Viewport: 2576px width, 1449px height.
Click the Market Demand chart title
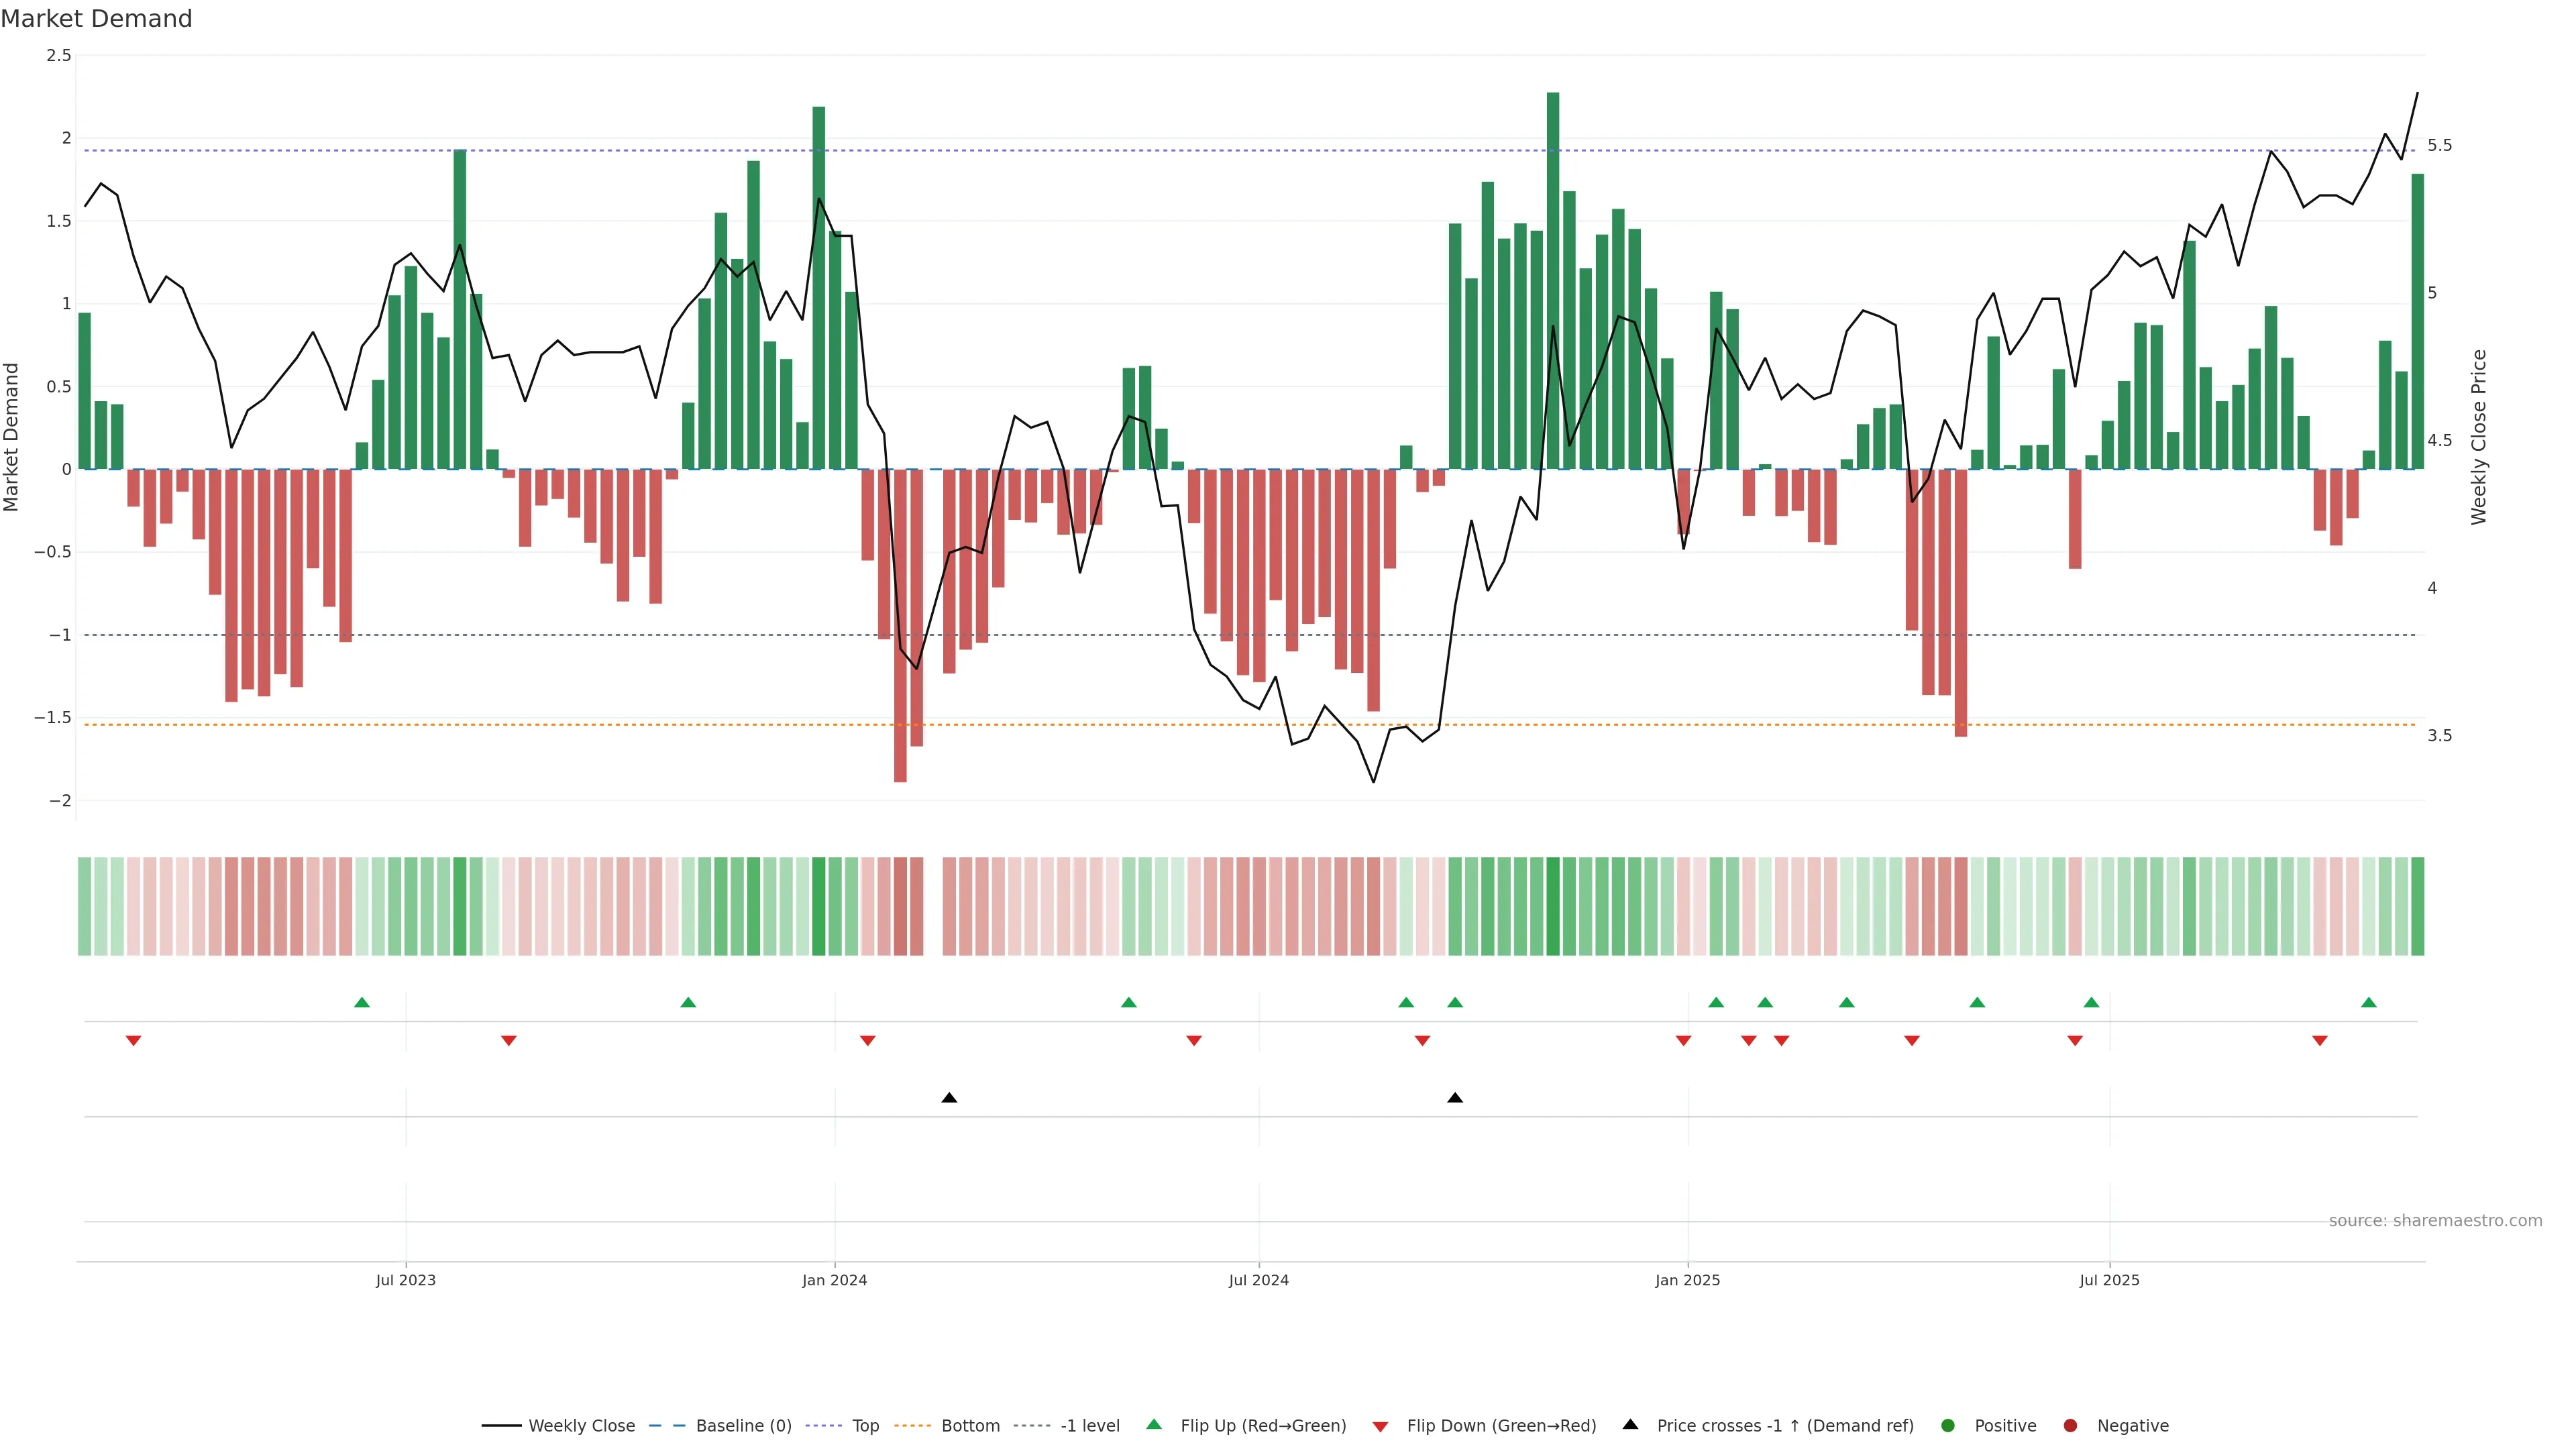tap(96, 19)
